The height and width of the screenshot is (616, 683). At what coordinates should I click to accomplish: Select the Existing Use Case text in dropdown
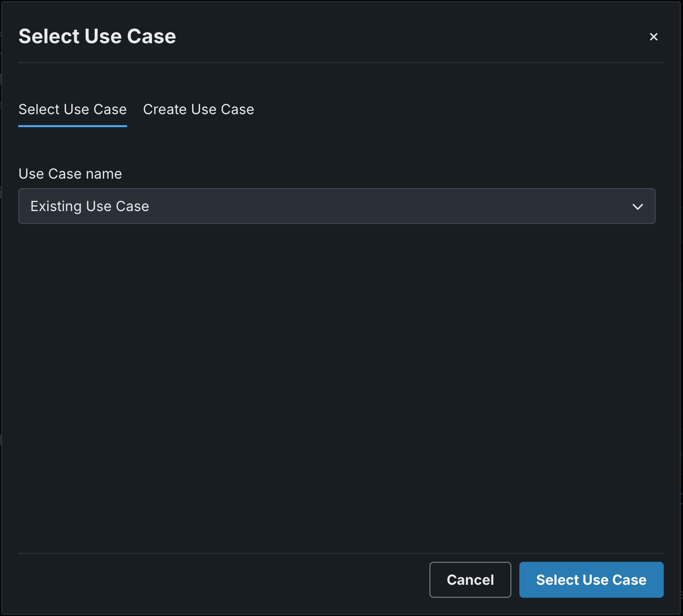point(90,206)
